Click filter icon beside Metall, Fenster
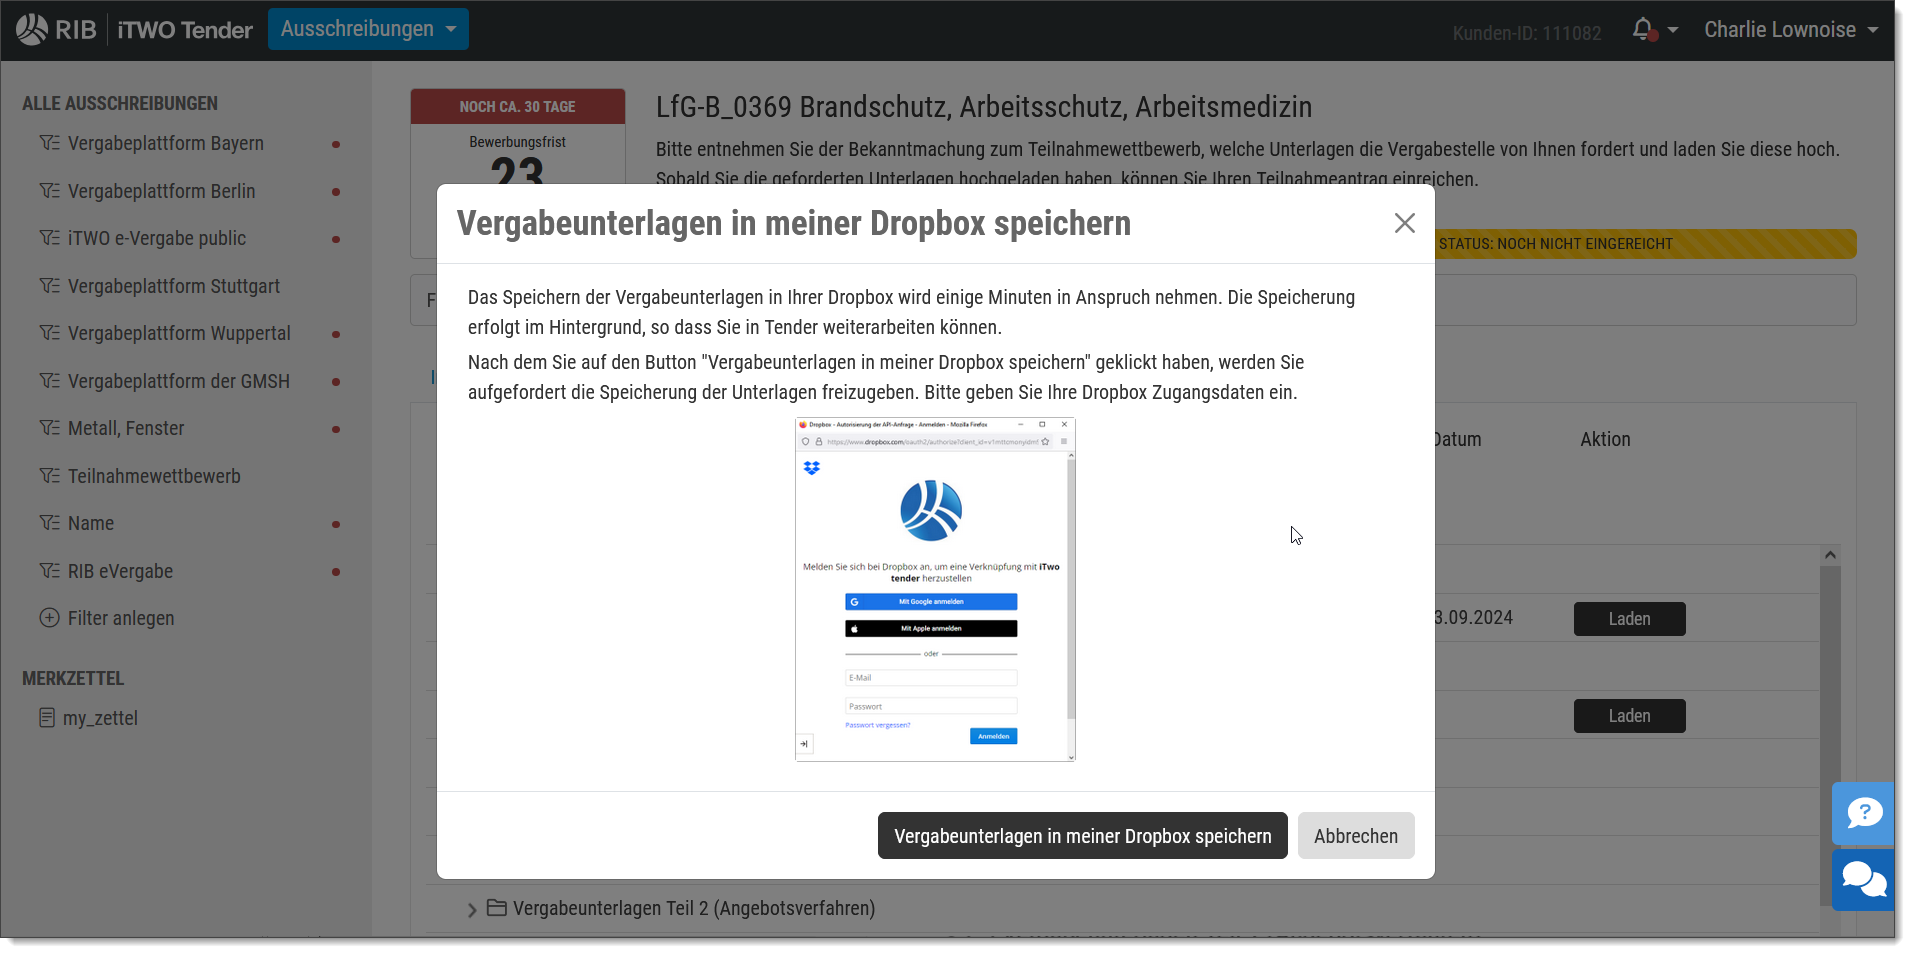The image size is (1910, 953). [x=49, y=428]
